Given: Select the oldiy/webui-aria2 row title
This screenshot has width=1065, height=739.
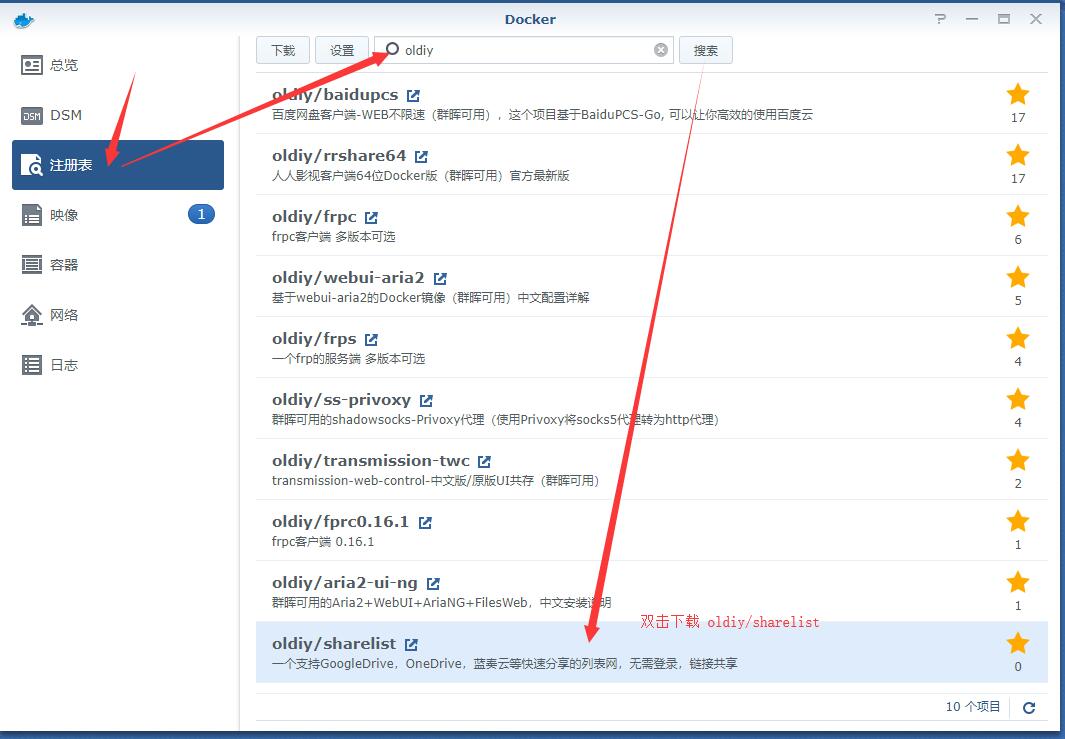Looking at the screenshot, I should pos(348,278).
